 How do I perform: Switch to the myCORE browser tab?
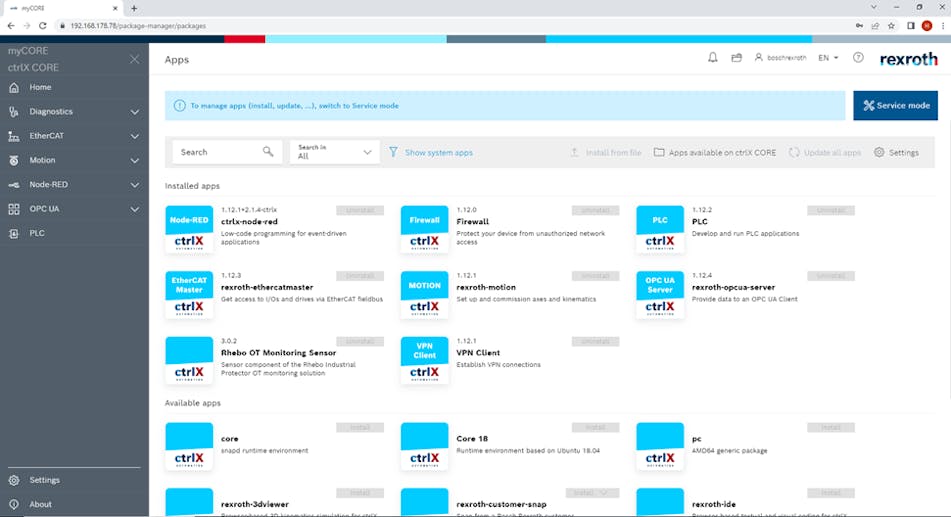(x=63, y=8)
